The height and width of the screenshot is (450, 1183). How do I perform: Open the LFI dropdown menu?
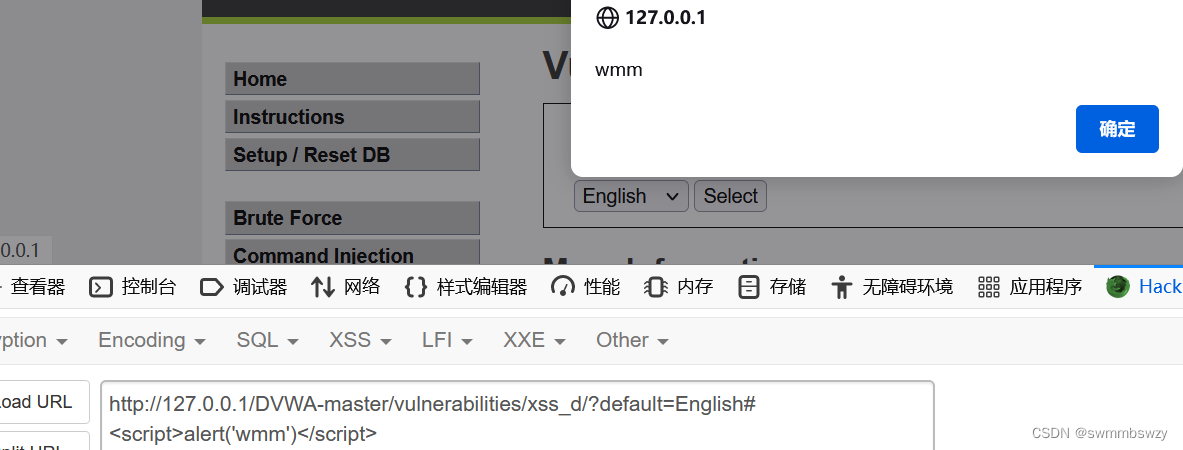447,341
